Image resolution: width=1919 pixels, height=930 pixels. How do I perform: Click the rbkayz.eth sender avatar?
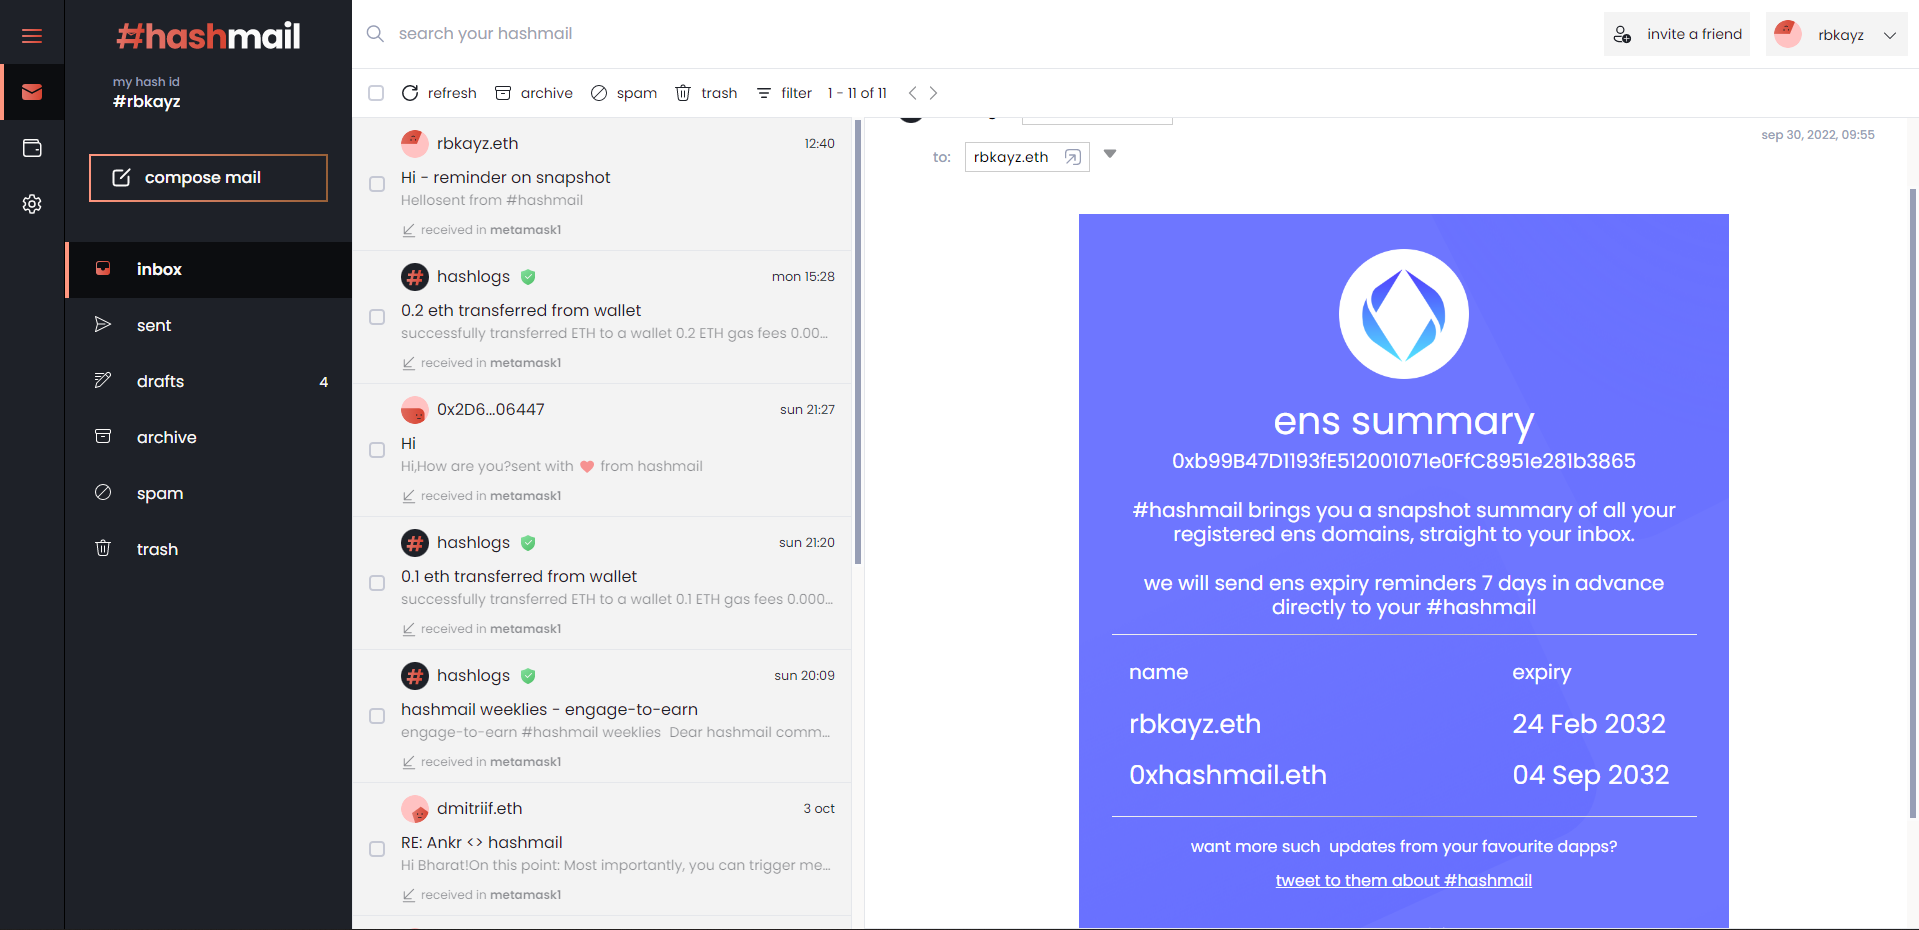coord(415,143)
